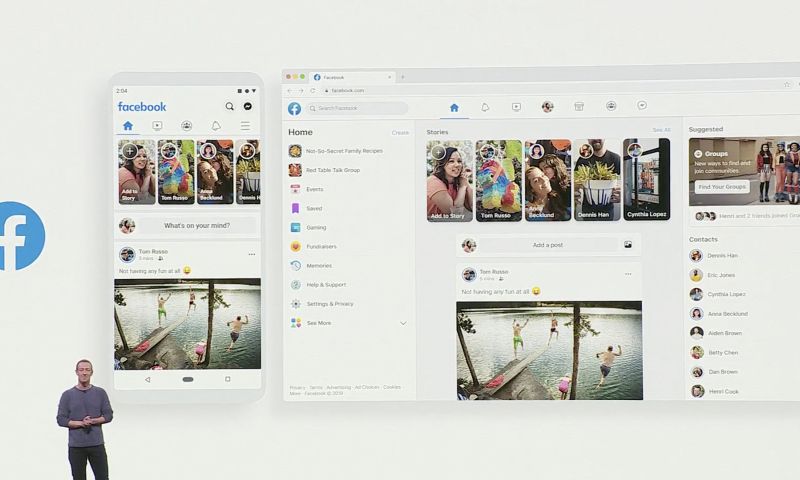Open new browser tab plus button
This screenshot has width=800, height=480.
coord(403,77)
